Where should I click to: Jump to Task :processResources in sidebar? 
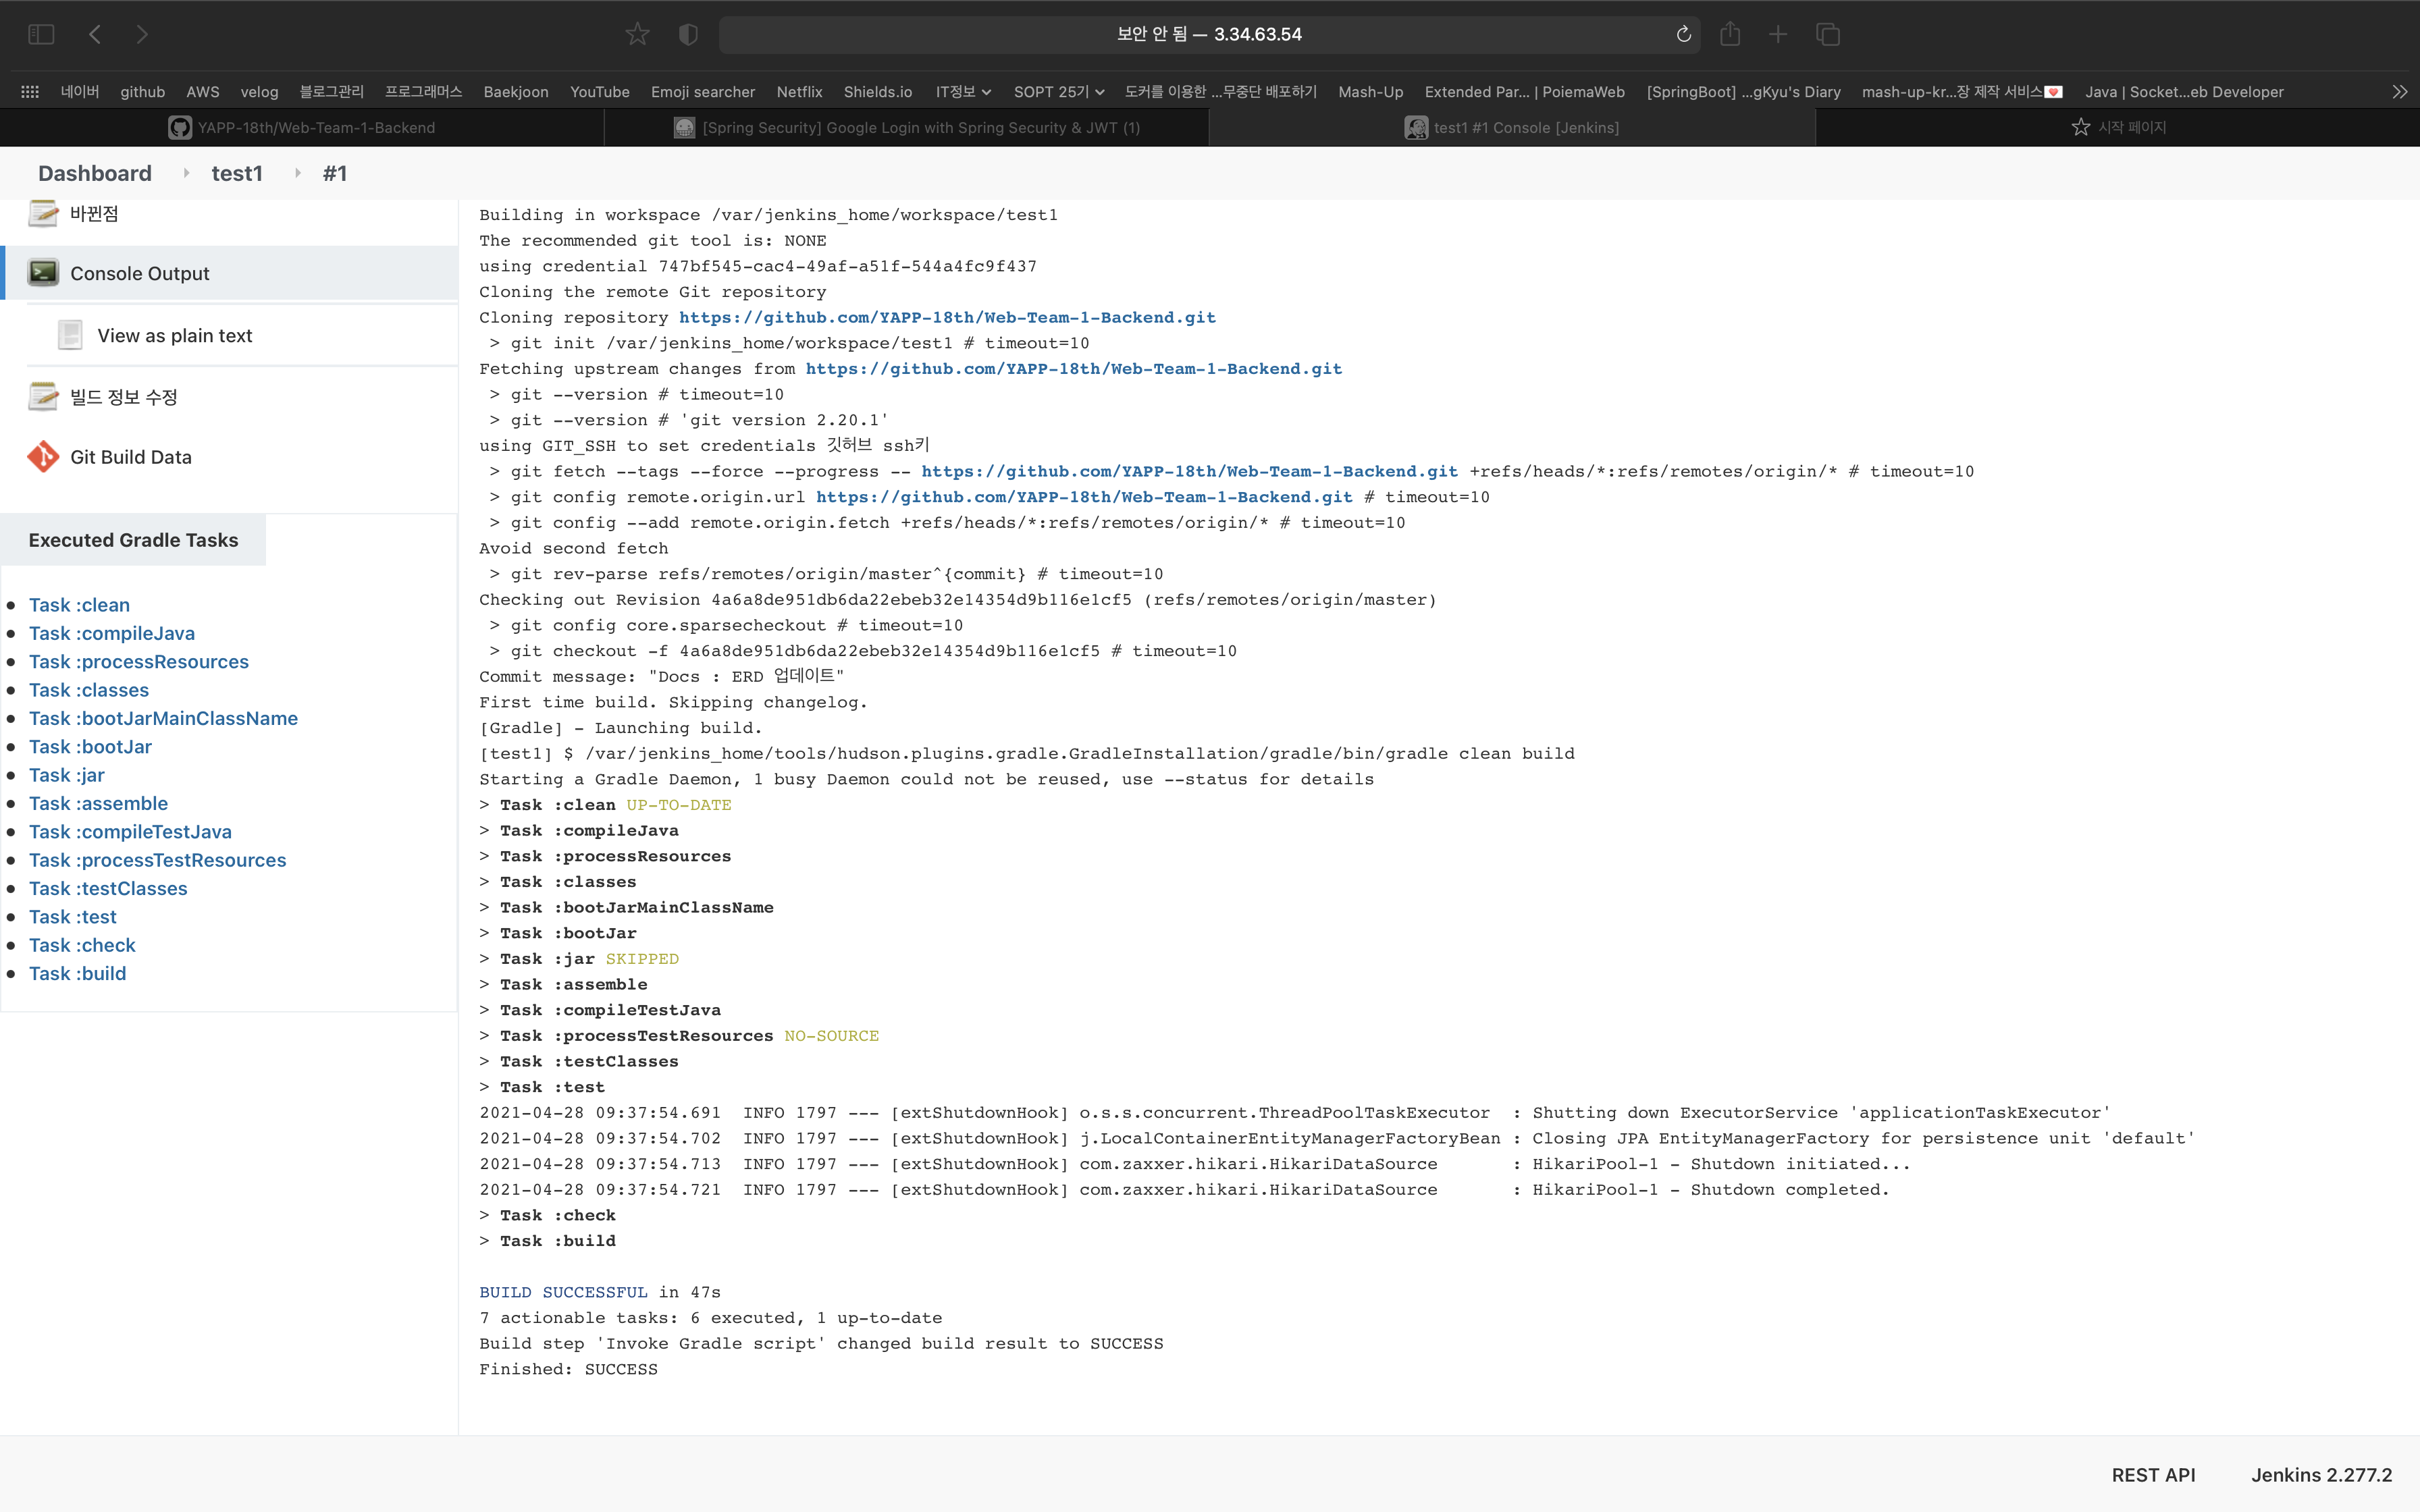(x=139, y=661)
